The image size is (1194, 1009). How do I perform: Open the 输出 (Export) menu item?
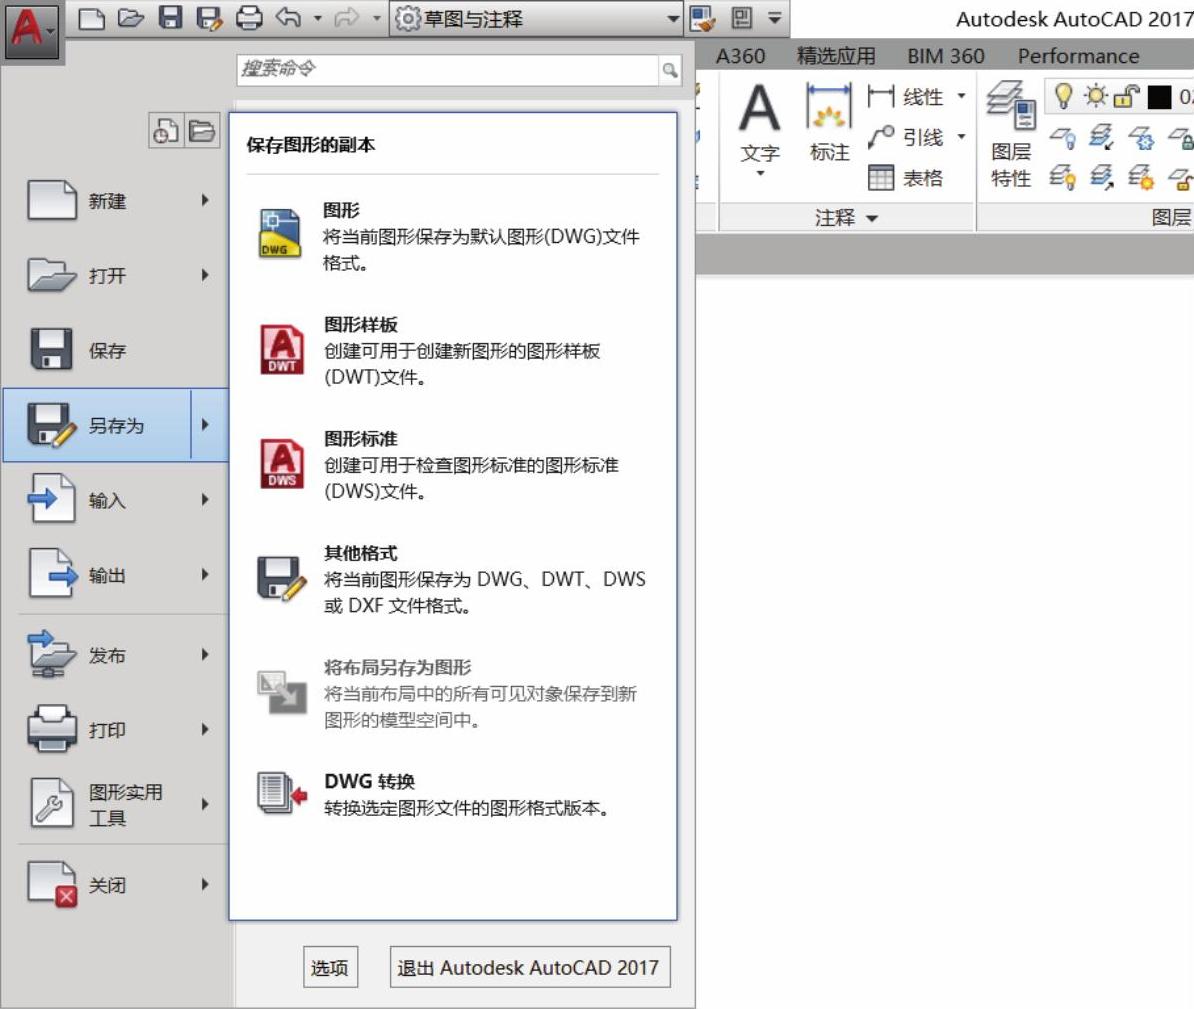pyautogui.click(x=116, y=574)
